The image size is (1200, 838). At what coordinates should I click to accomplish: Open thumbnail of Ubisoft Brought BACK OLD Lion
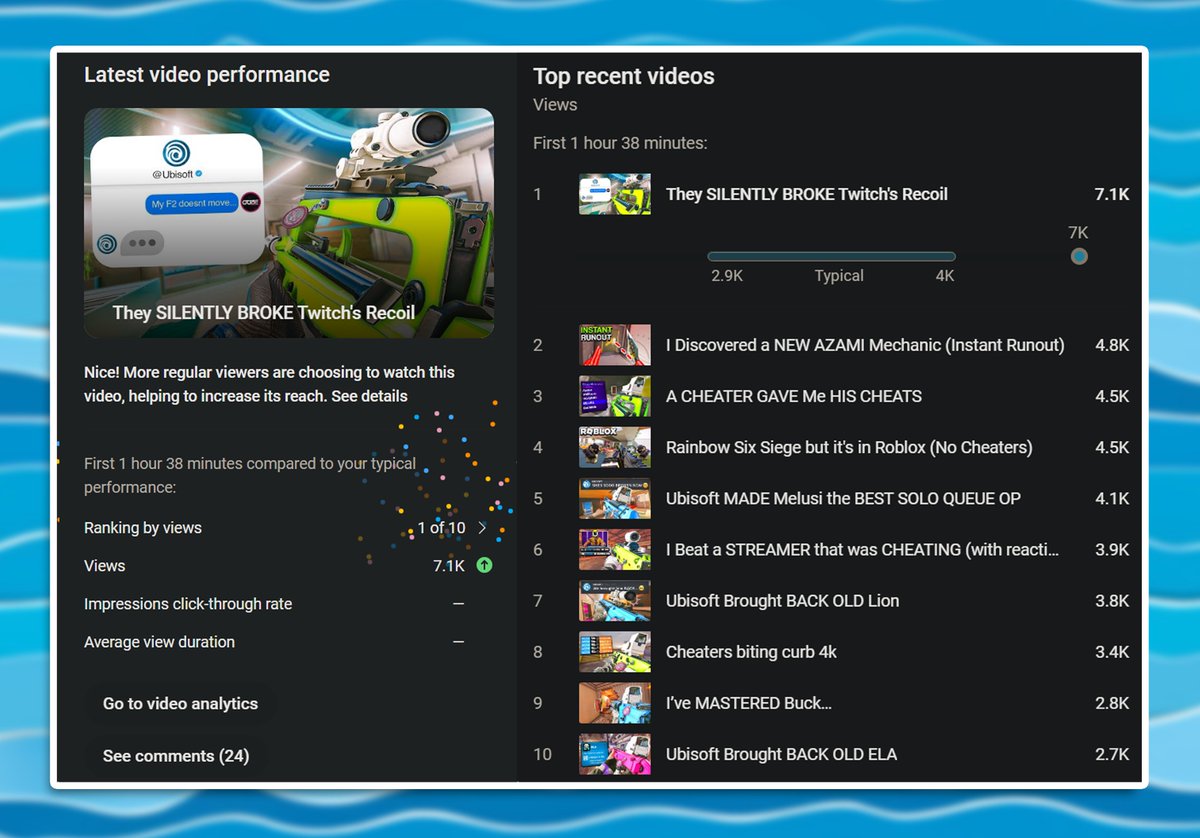click(615, 601)
